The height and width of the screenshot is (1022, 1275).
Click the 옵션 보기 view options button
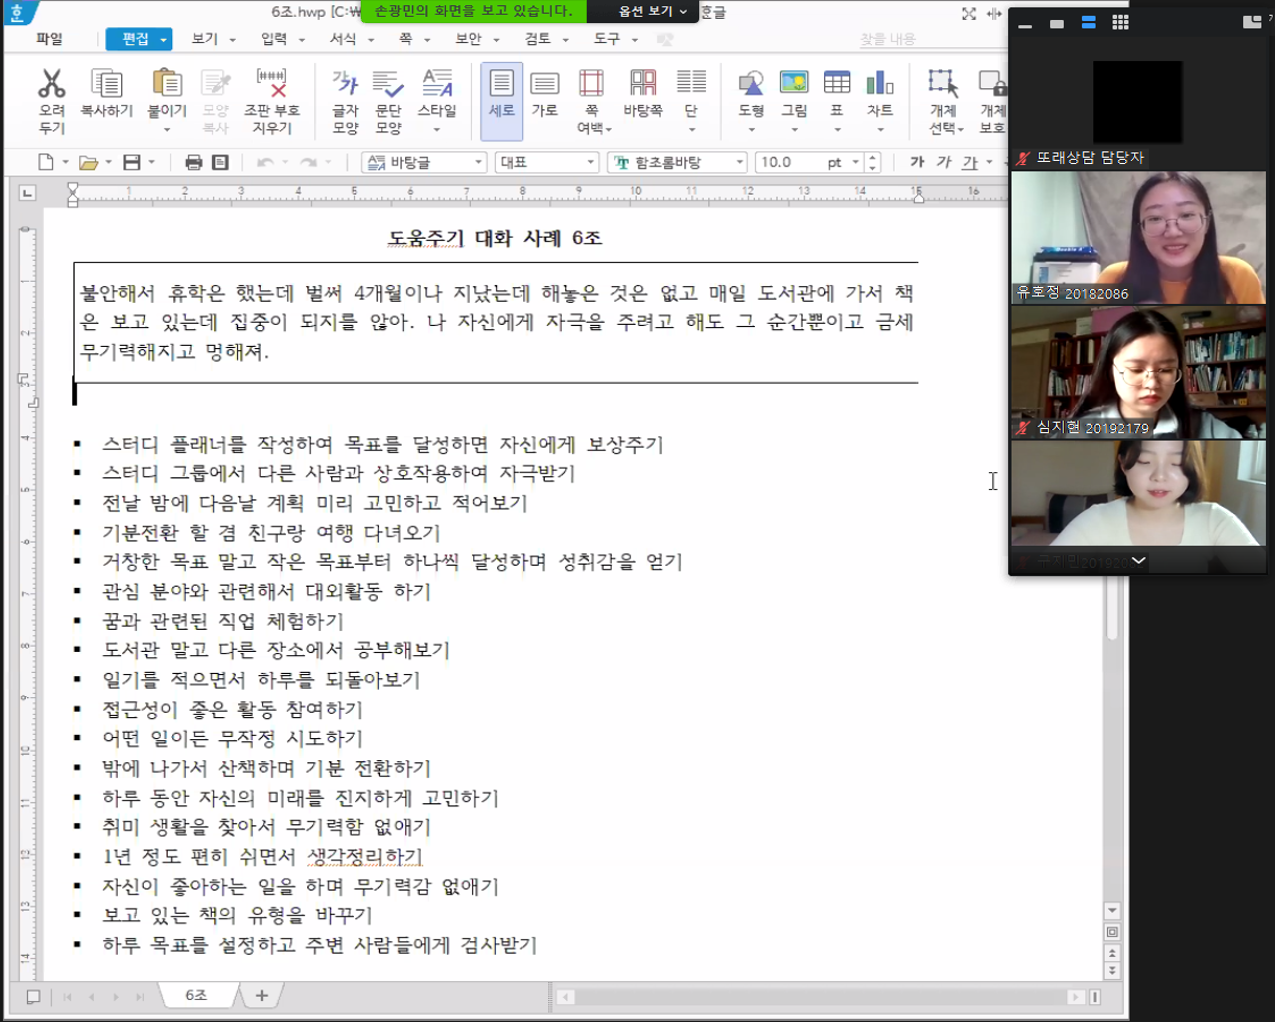[x=652, y=11]
